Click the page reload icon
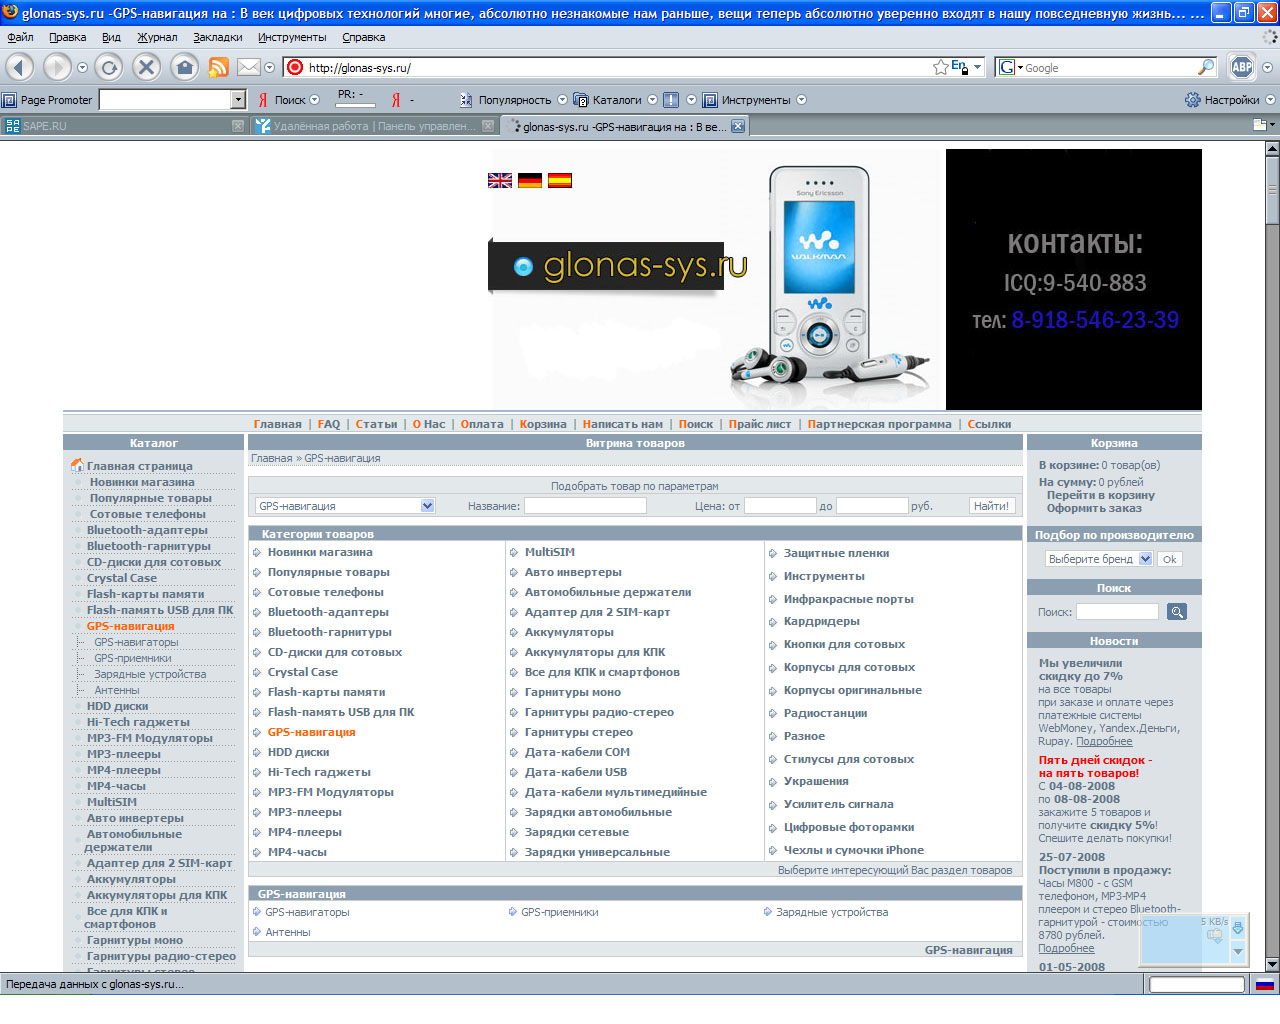The height and width of the screenshot is (1024, 1280). 108,66
